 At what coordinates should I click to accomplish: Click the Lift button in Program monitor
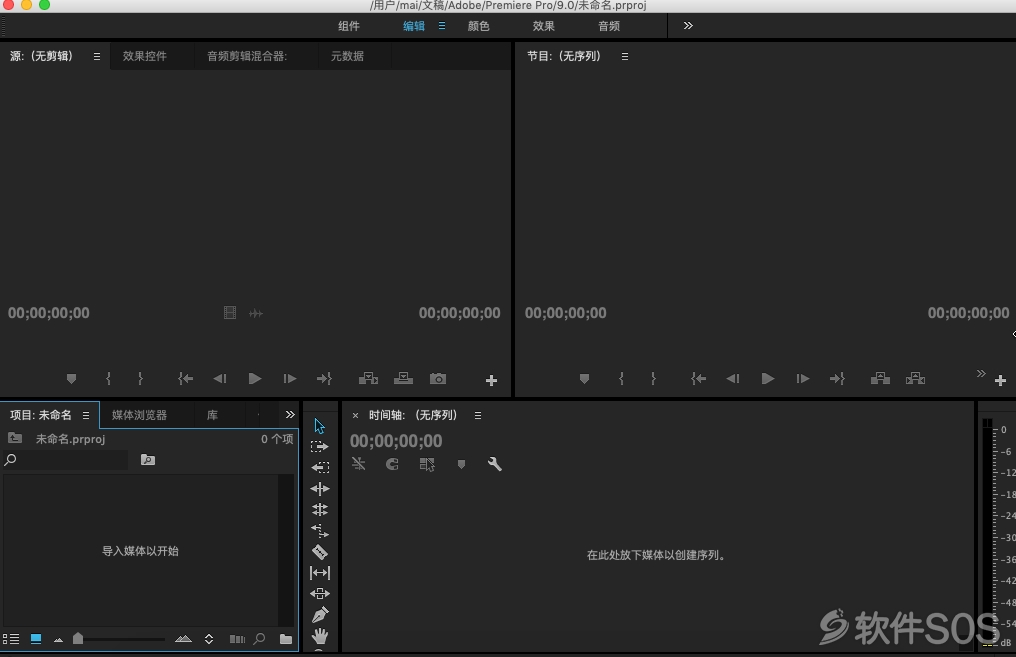pyautogui.click(x=880, y=378)
